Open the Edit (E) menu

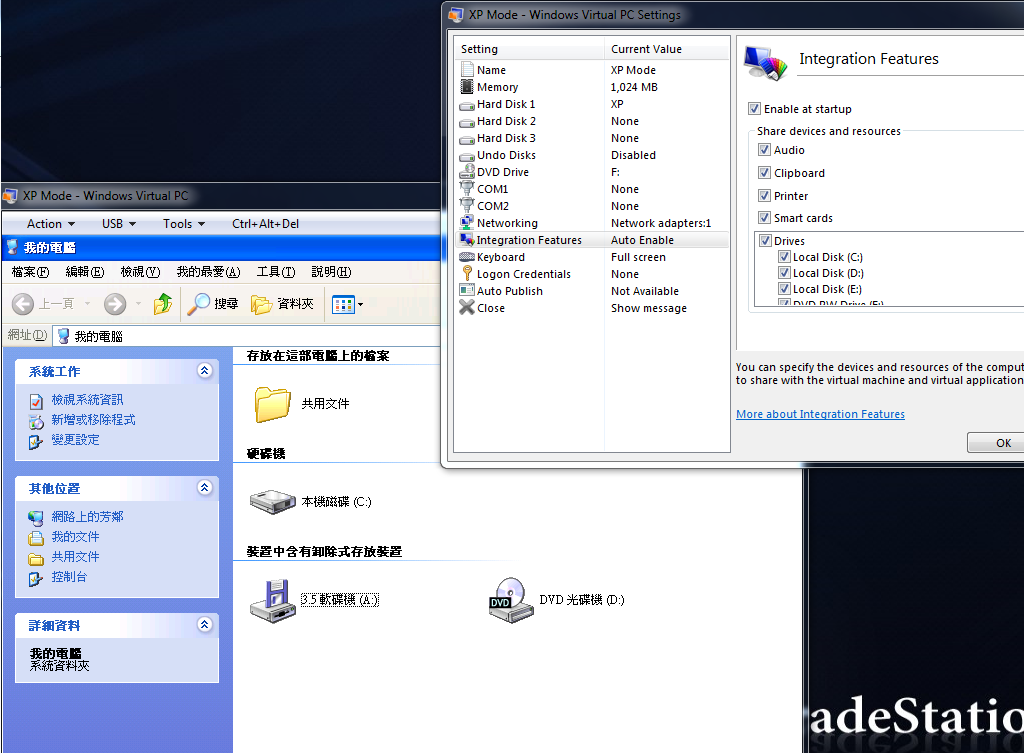(85, 272)
